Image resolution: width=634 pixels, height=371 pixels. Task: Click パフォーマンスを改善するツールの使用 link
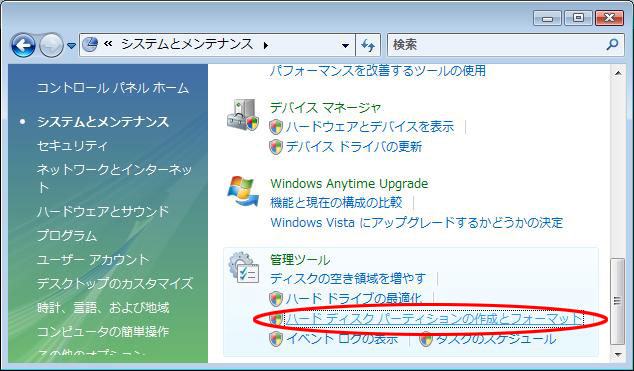coord(378,71)
